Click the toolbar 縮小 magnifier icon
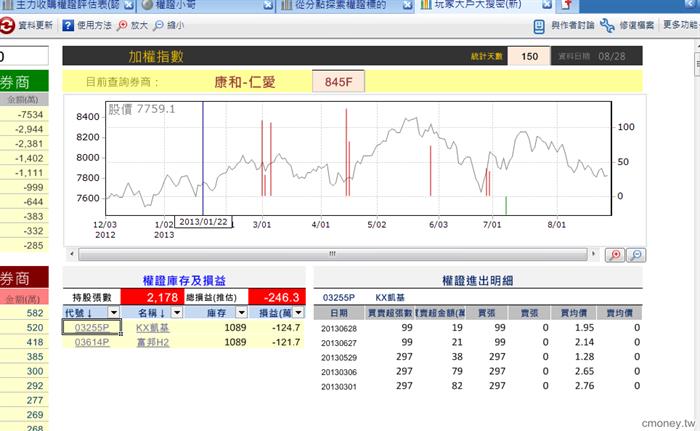The width and height of the screenshot is (700, 431). click(x=158, y=25)
